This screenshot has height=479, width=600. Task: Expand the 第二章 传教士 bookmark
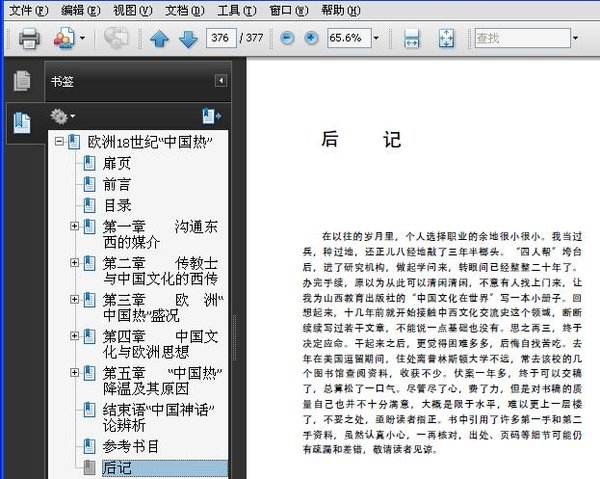74,262
